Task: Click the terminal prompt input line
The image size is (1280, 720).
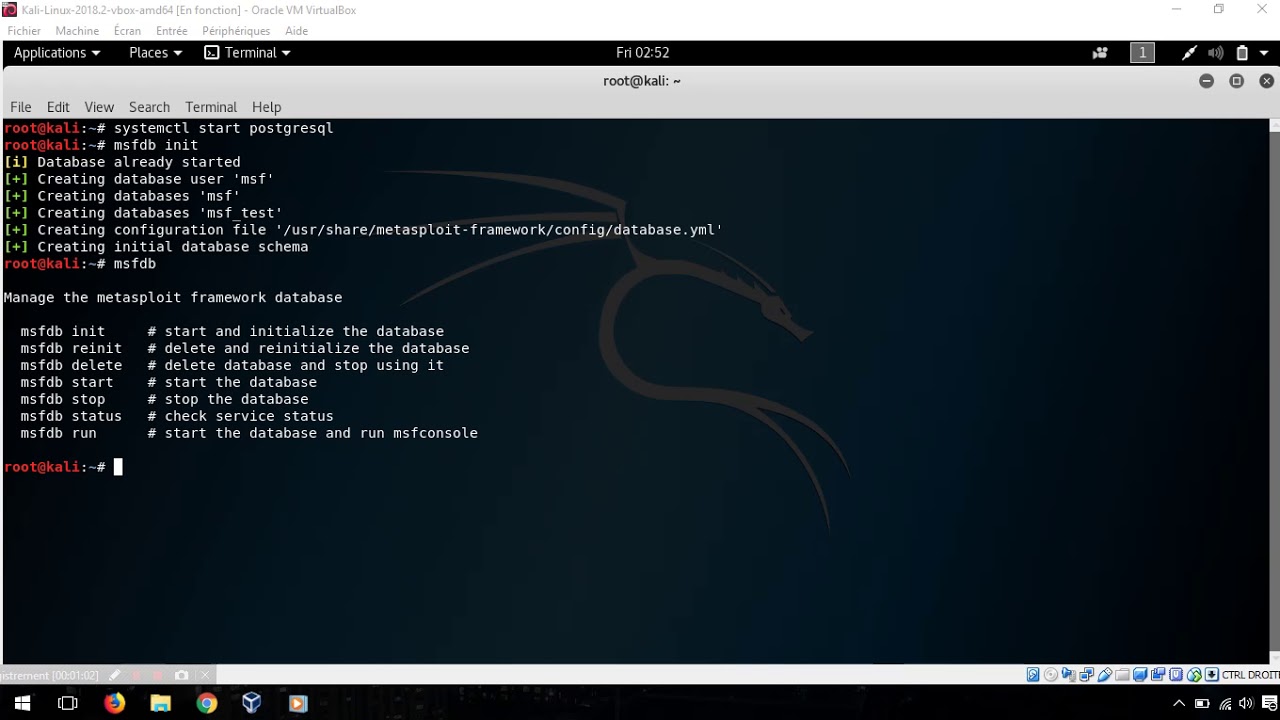Action: tap(636, 467)
